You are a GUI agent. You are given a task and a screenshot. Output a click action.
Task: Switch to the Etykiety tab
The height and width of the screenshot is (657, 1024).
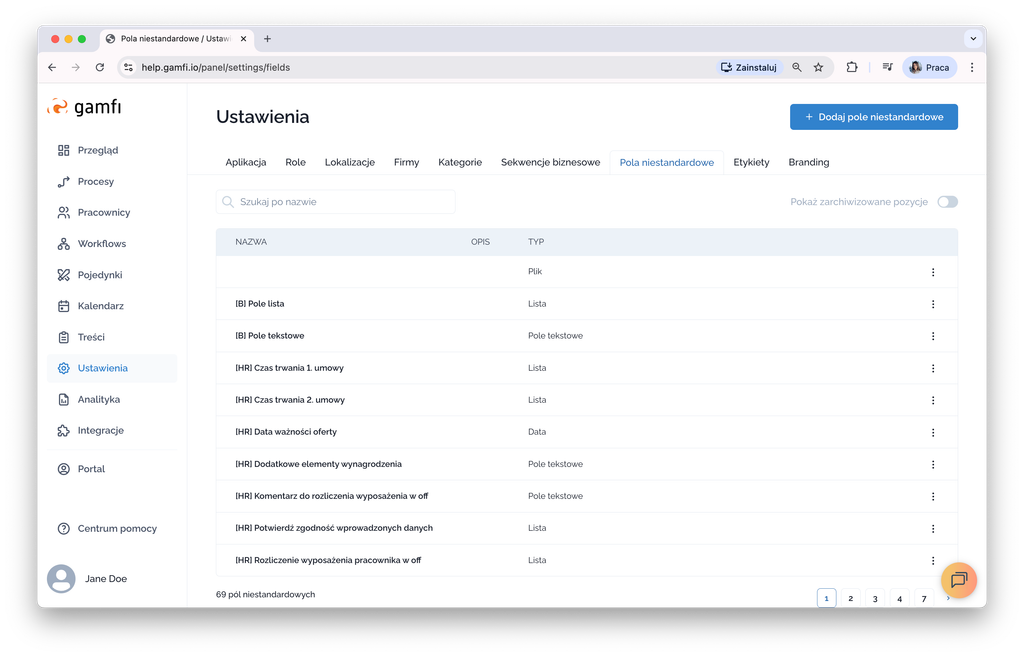pos(751,162)
